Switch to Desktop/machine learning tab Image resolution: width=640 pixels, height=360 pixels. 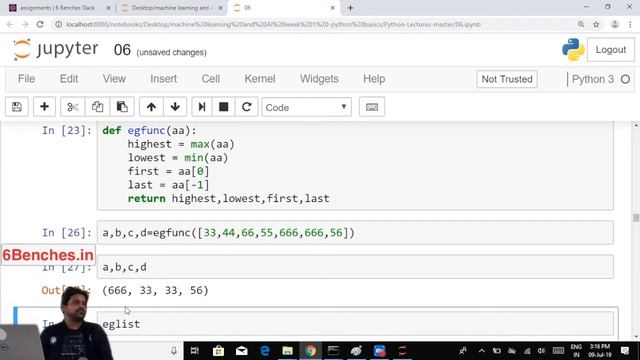point(171,8)
